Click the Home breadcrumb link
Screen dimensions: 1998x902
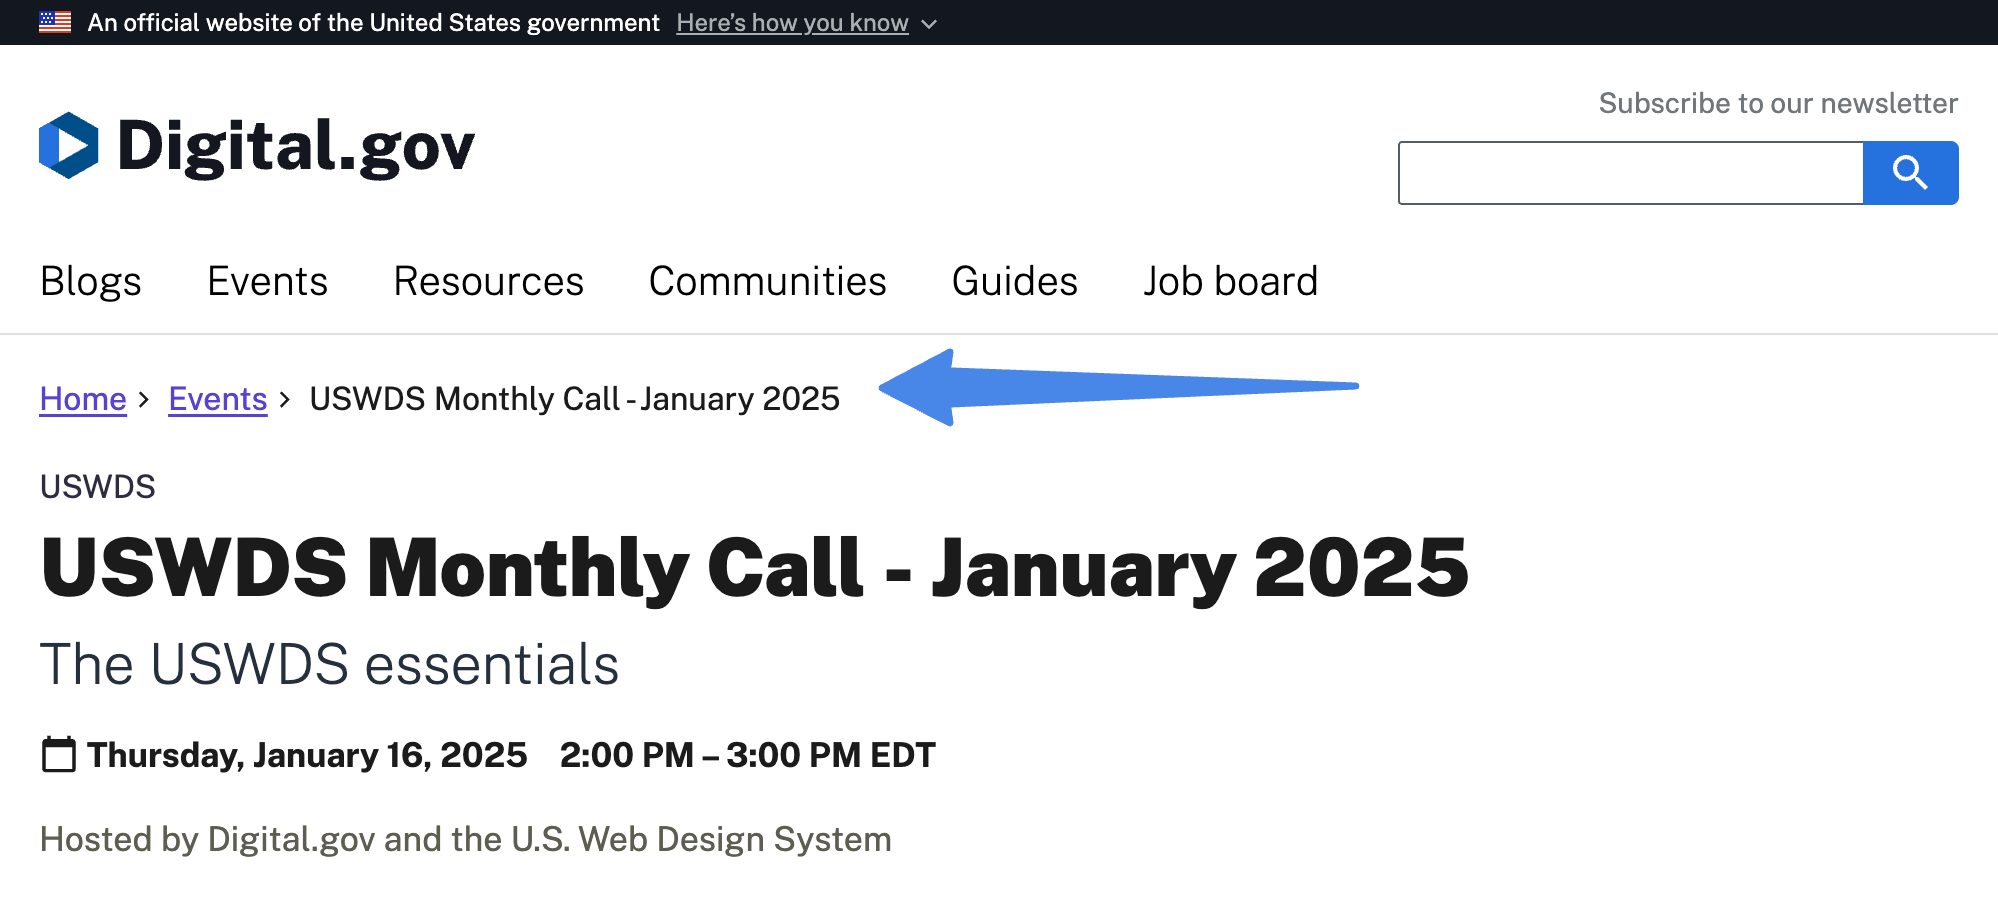(83, 398)
